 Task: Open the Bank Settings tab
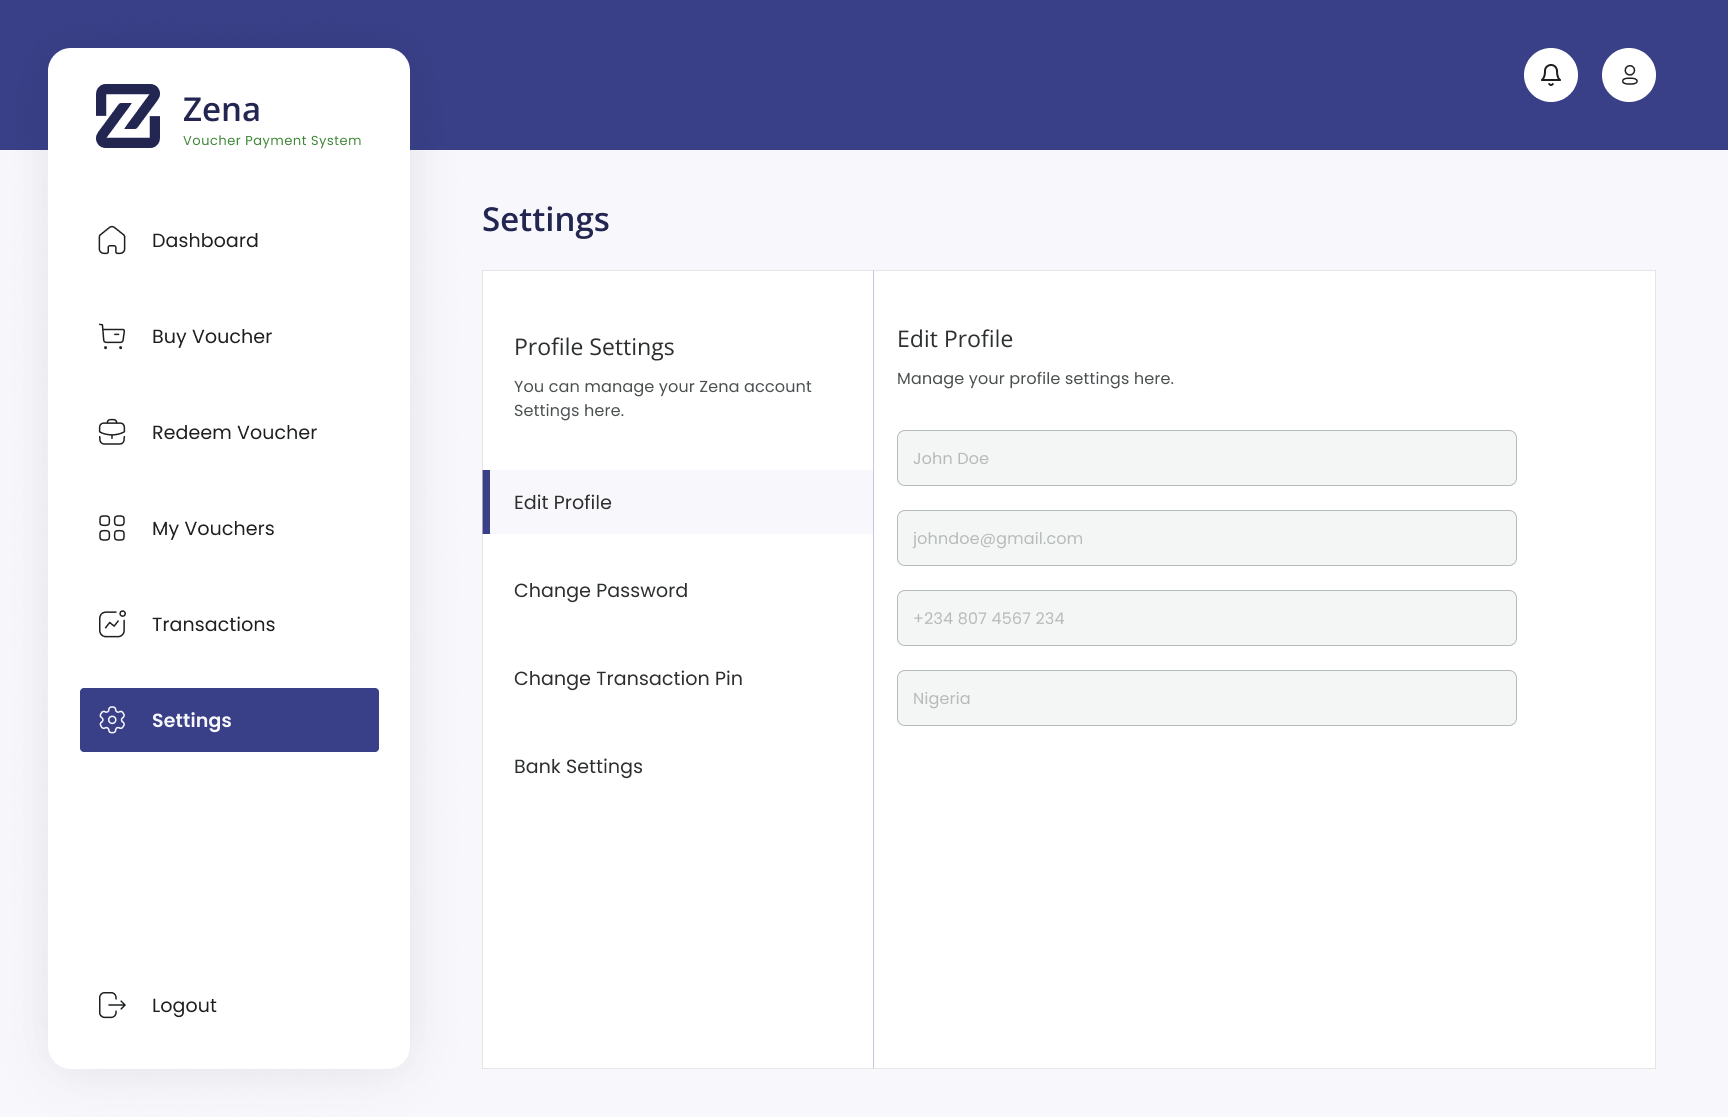click(x=578, y=767)
